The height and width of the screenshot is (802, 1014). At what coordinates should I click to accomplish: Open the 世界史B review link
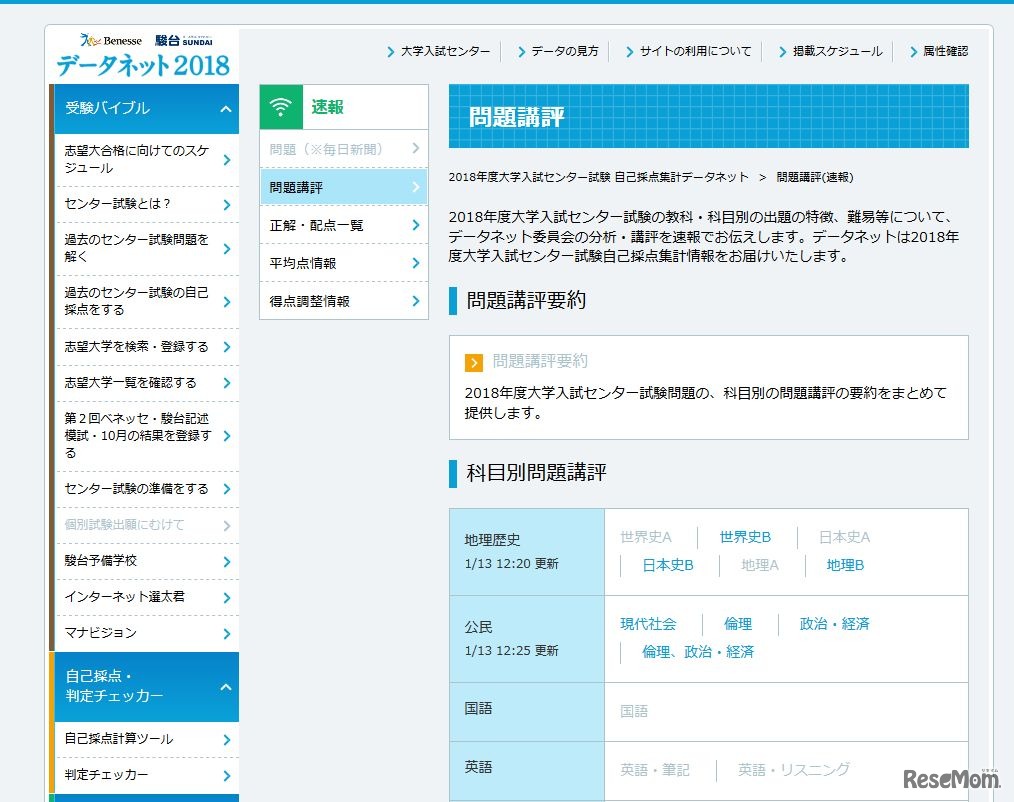(744, 536)
